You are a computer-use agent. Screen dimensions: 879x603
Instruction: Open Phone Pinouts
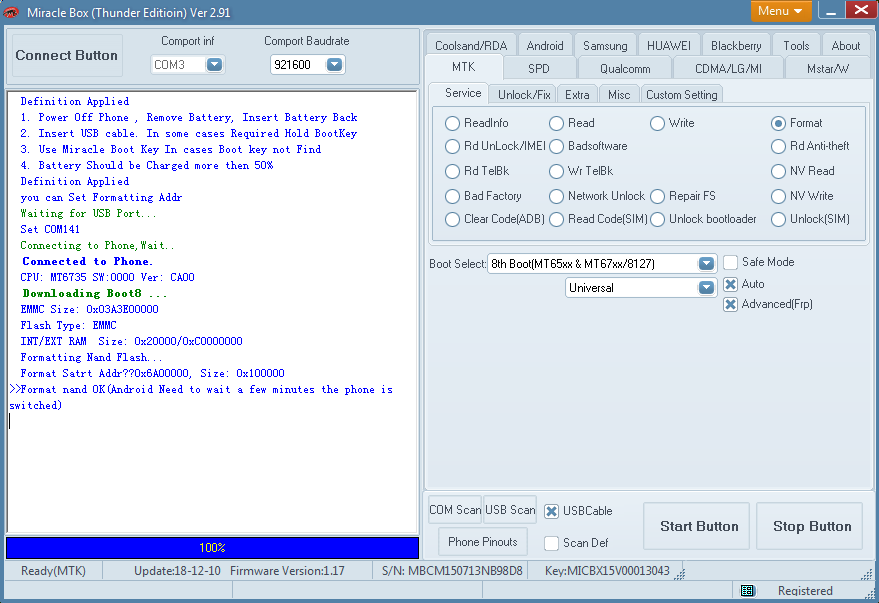click(x=483, y=542)
